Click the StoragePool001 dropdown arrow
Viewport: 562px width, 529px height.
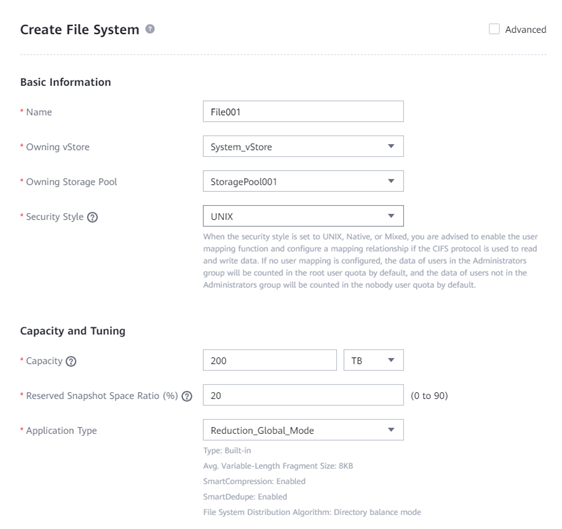[x=391, y=181]
